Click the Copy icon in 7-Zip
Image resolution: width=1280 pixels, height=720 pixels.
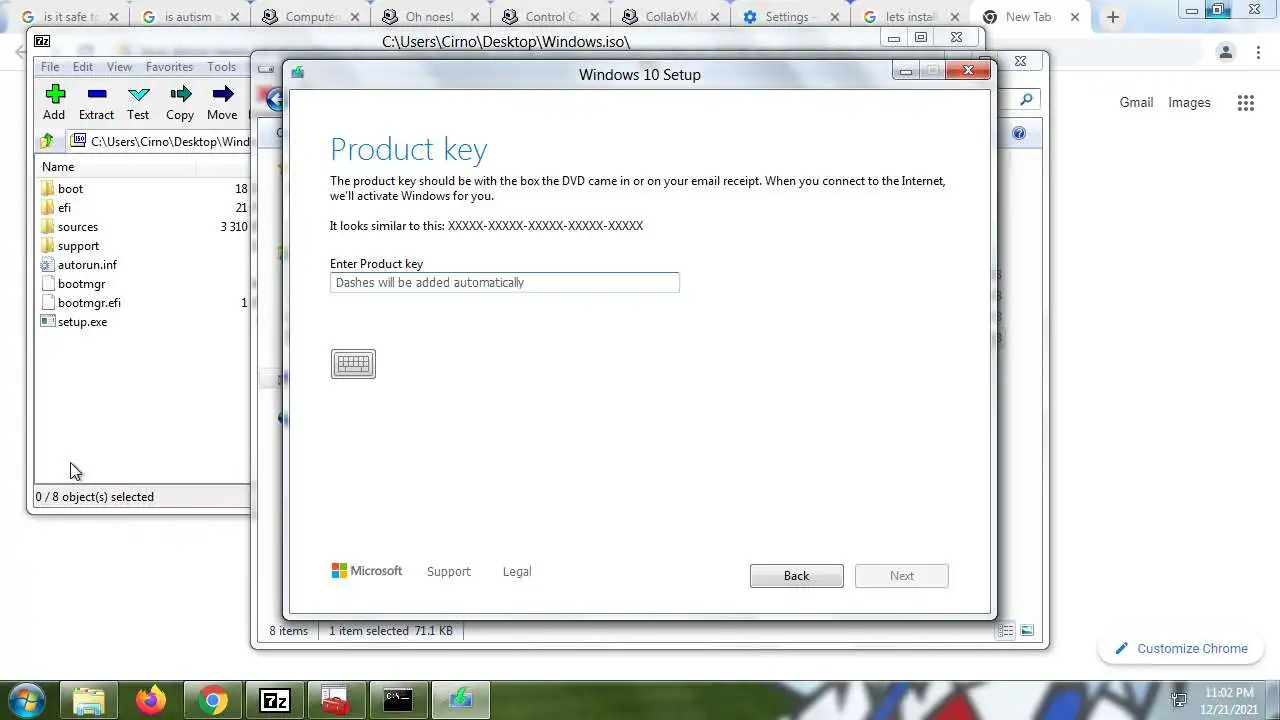point(181,94)
